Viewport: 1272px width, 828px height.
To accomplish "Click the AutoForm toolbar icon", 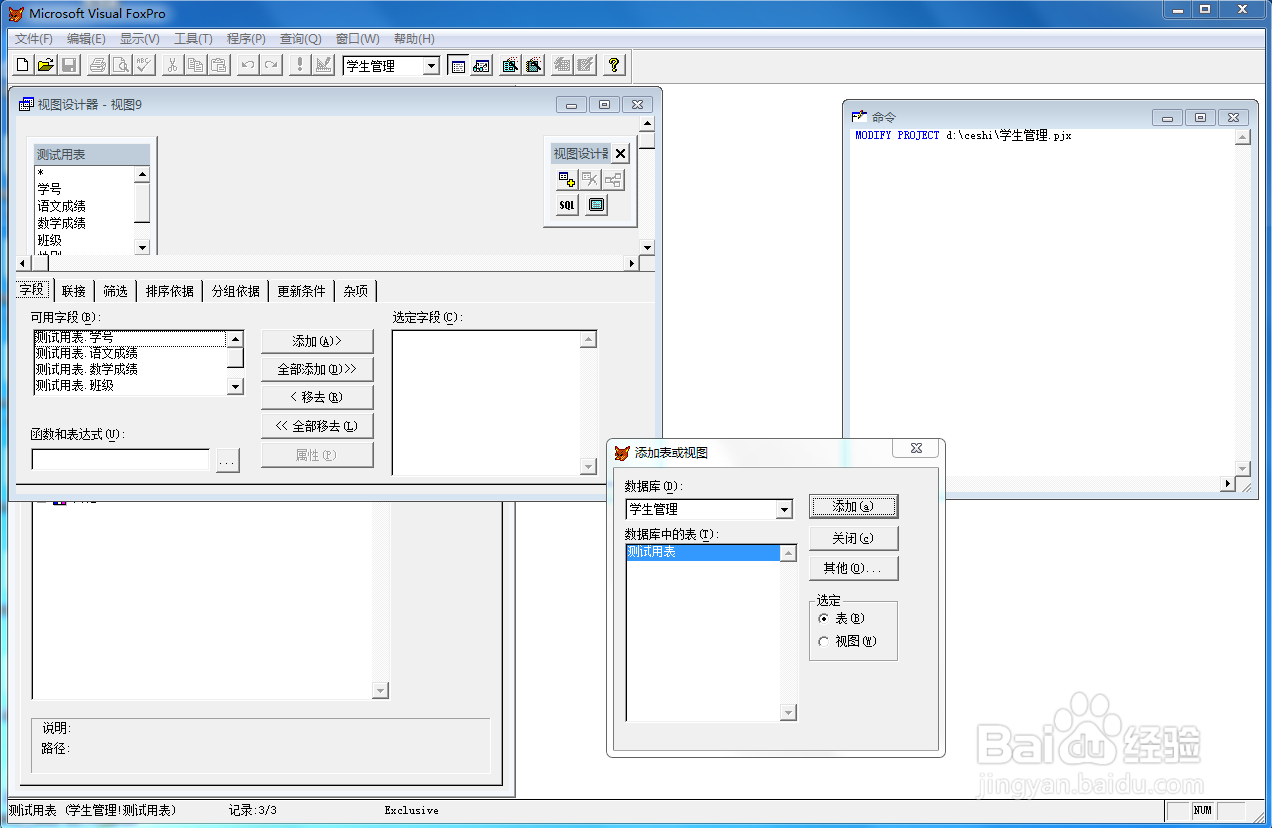I will coord(562,65).
